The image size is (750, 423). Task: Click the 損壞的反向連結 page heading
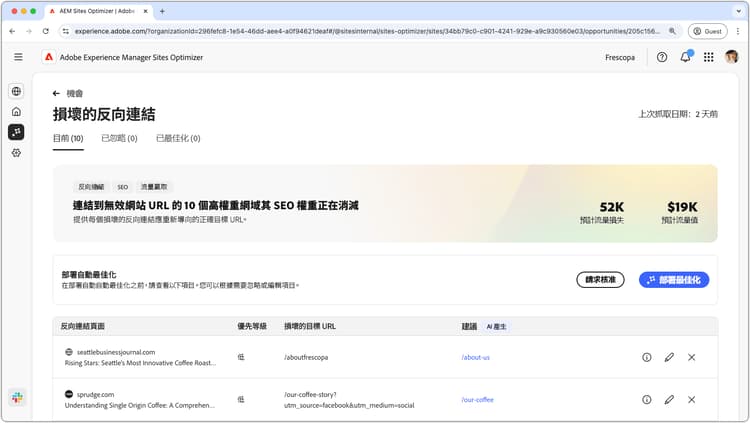click(x=104, y=114)
